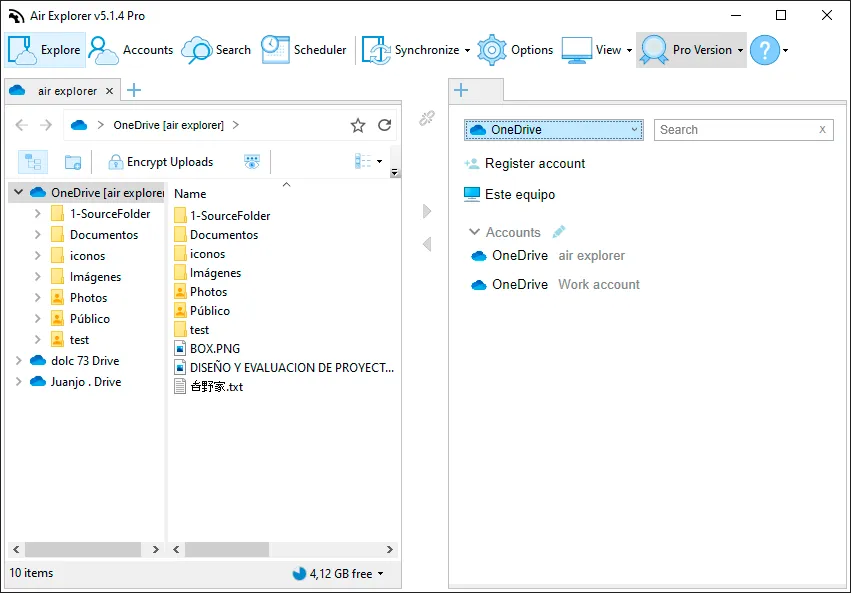851x593 pixels.
Task: Click the edit accounts pencil icon
Action: click(558, 232)
